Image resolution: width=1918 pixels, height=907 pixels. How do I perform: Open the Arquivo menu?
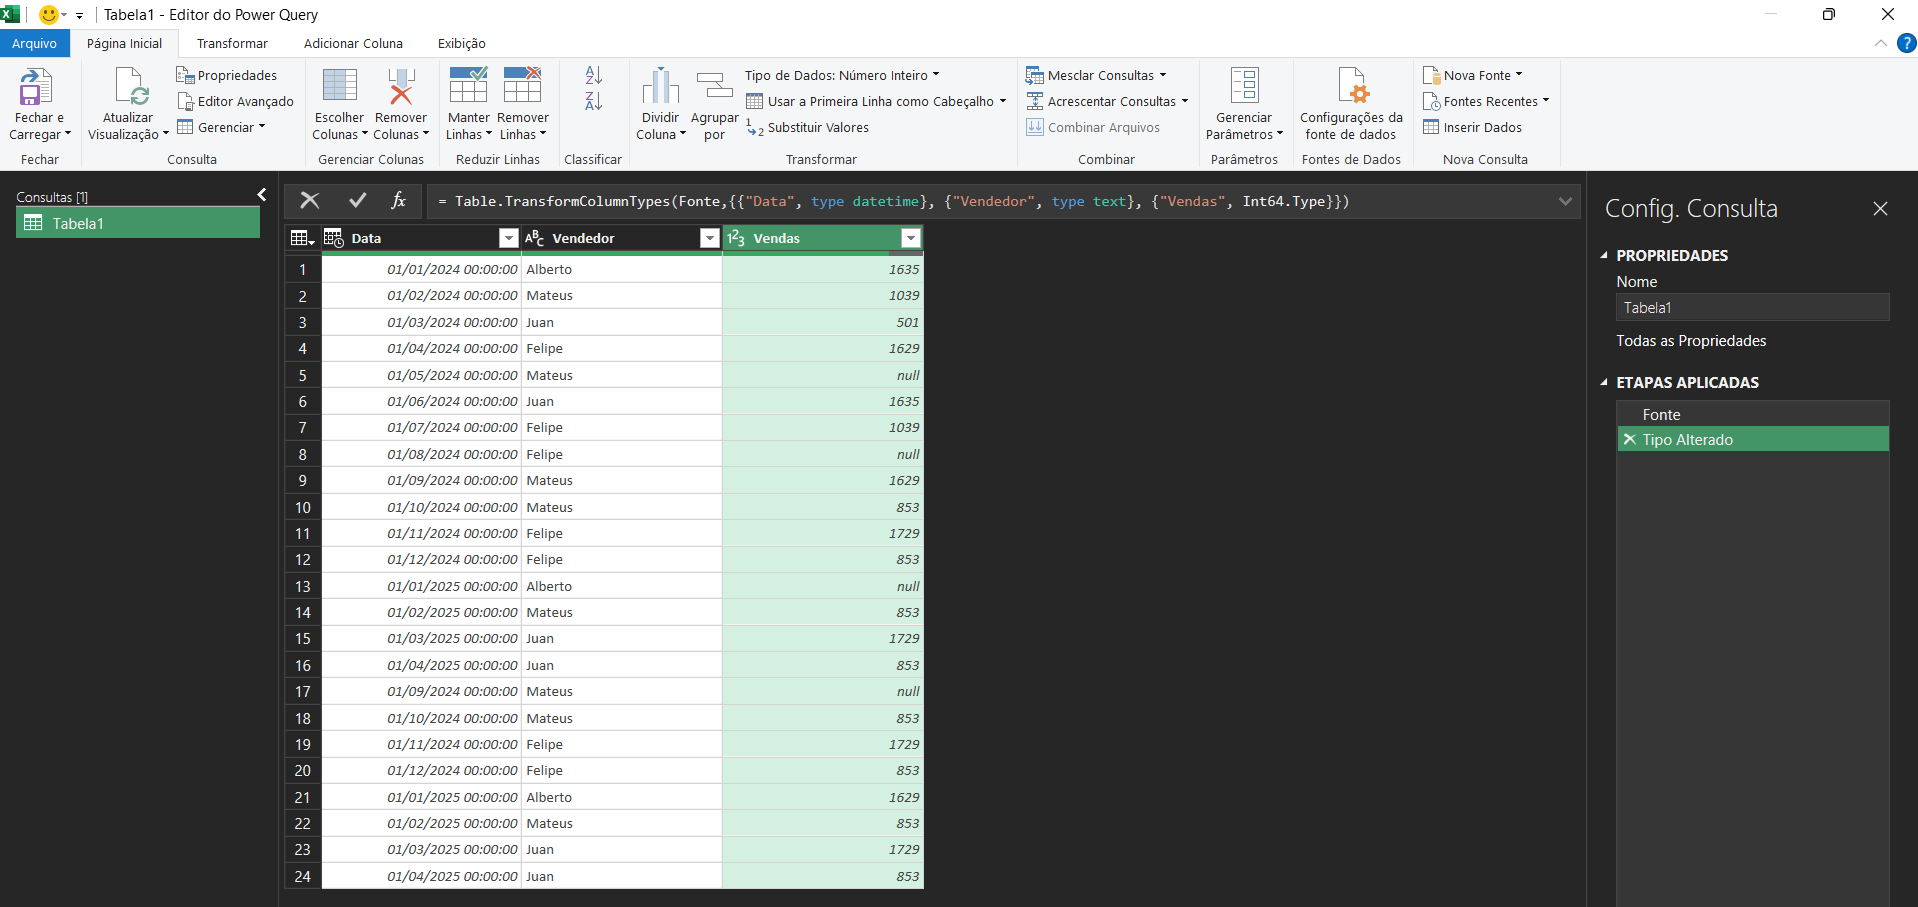pos(35,43)
